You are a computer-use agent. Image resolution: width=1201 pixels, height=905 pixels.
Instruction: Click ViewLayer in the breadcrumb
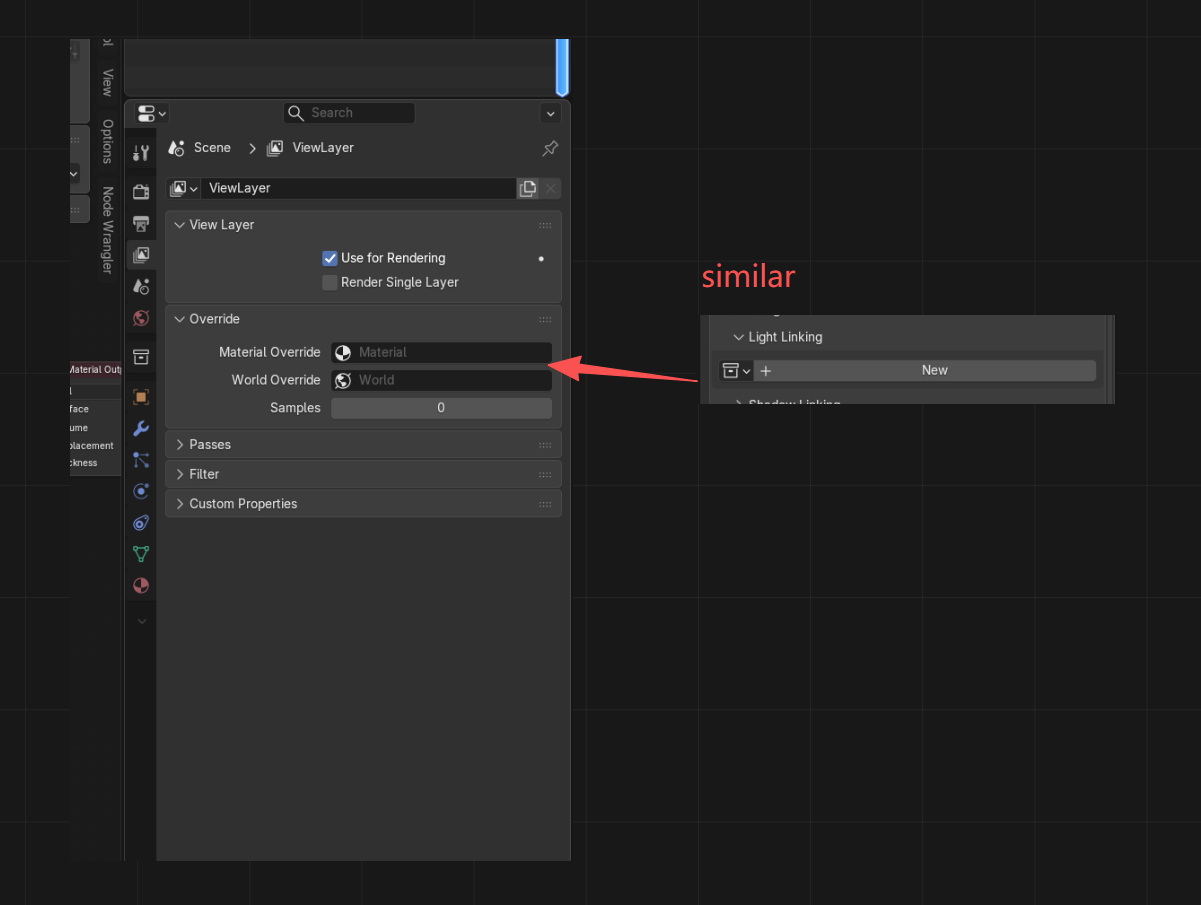[323, 148]
